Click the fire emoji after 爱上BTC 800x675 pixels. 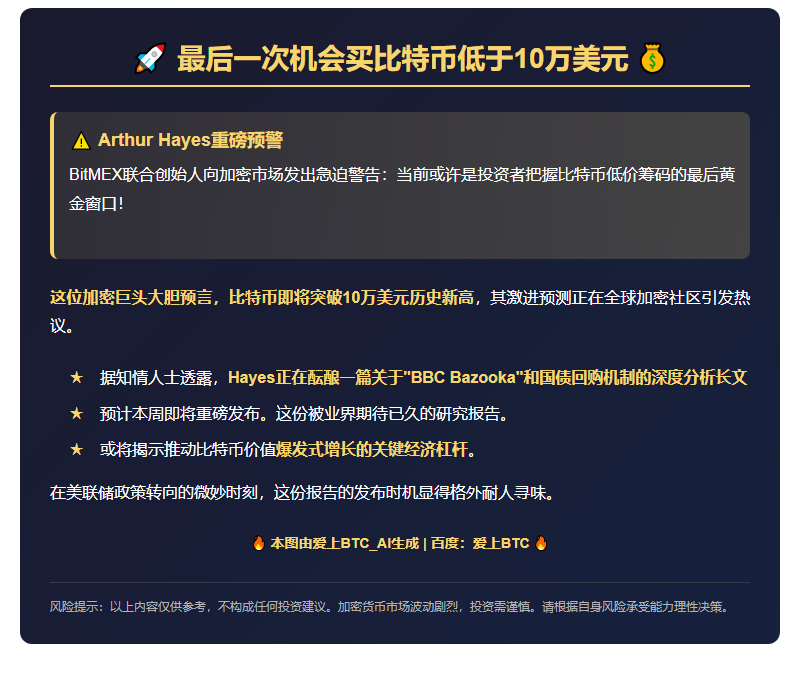(541, 543)
